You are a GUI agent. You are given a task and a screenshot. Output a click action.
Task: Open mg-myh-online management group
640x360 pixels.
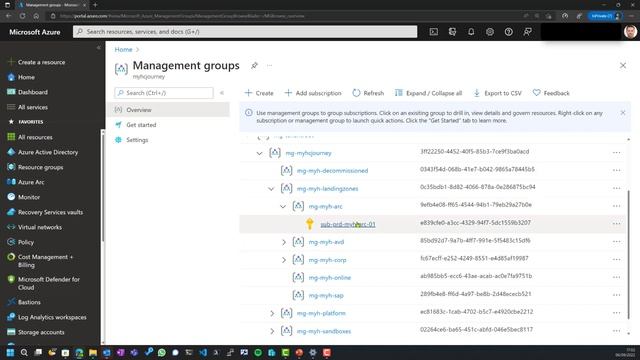pyautogui.click(x=330, y=278)
